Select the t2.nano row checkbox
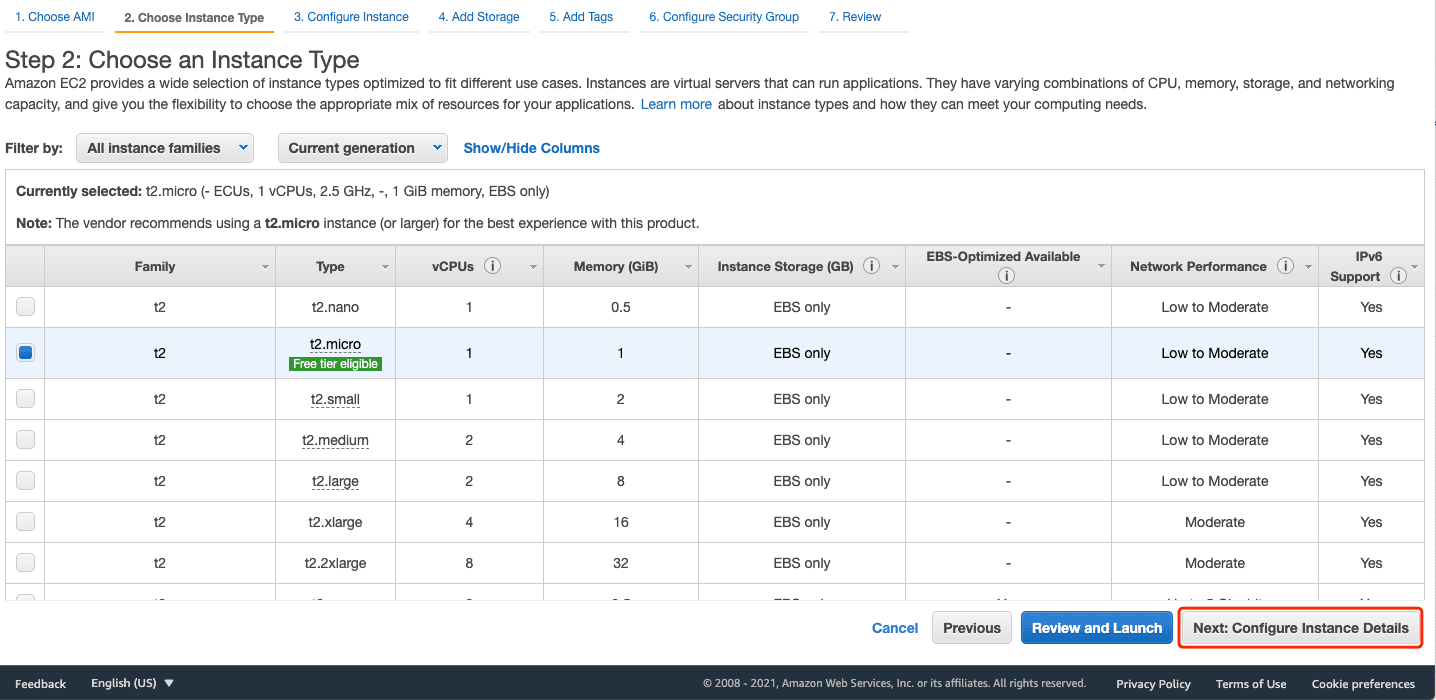Viewport: 1436px width, 700px height. (25, 307)
